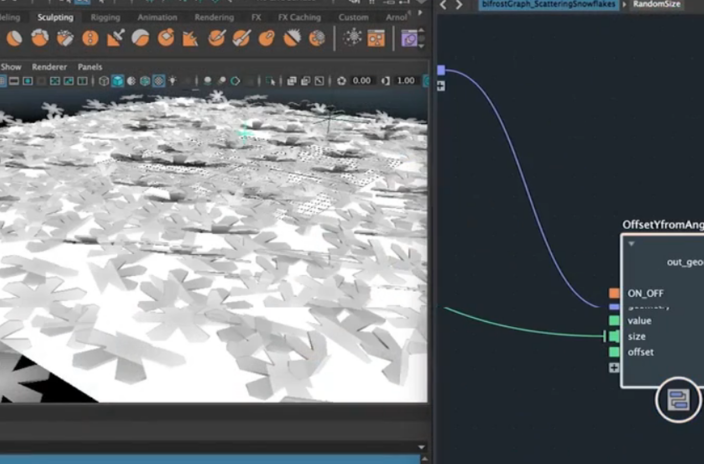
Task: Select the last sculpting brush on the shelf
Action: [316, 38]
